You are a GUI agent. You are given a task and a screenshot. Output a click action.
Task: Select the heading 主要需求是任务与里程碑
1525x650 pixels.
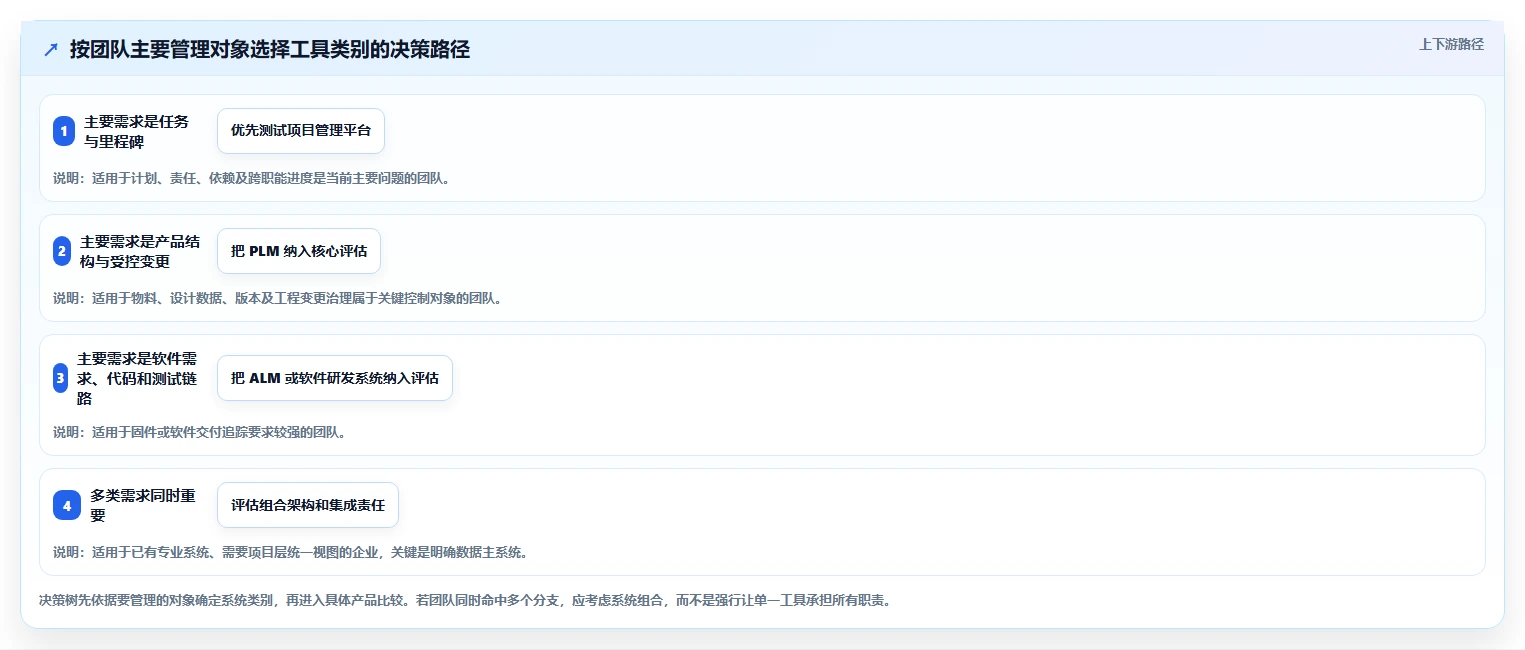pos(137,131)
